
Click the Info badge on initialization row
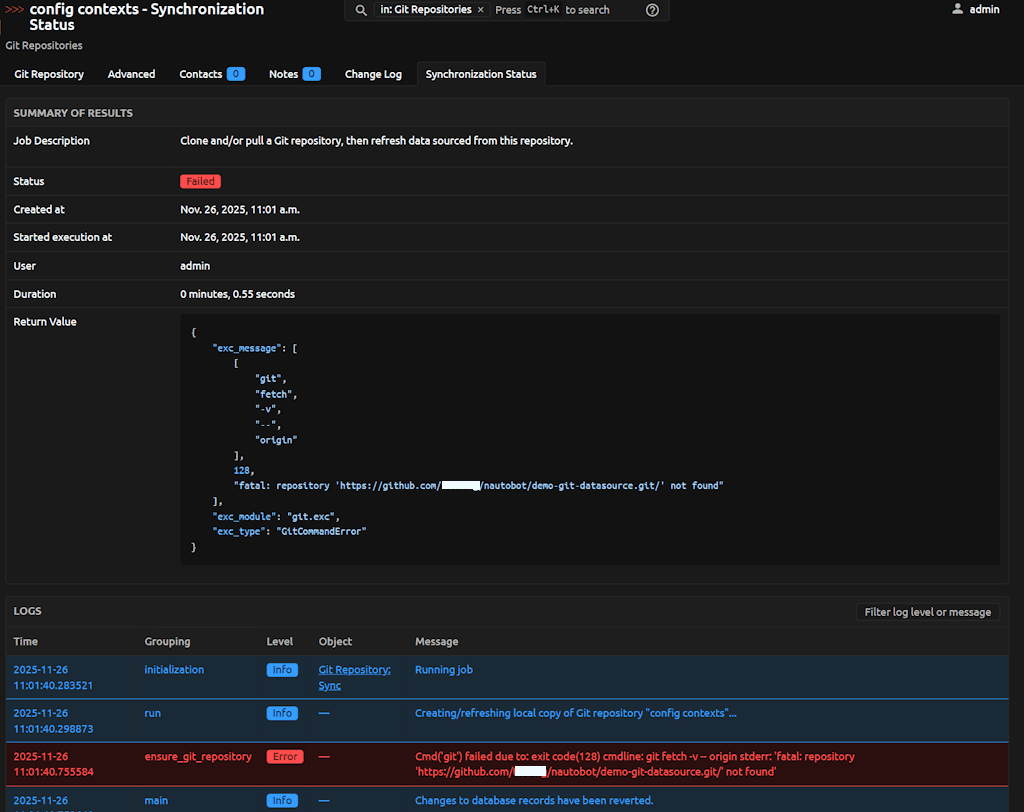coord(282,670)
